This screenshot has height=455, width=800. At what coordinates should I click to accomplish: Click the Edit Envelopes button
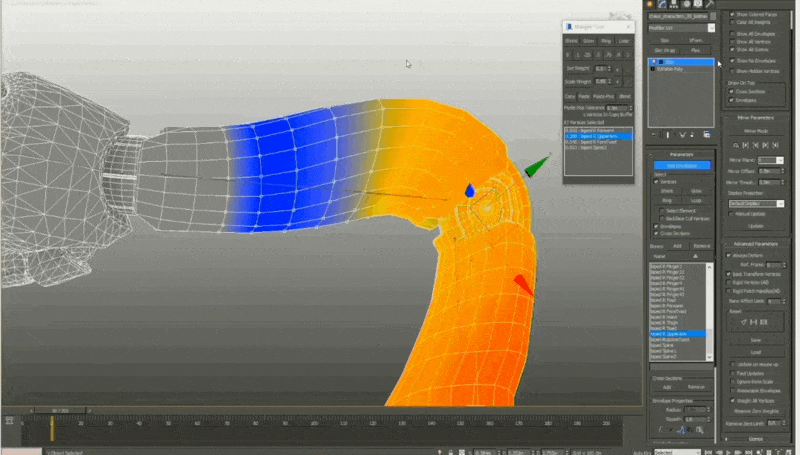click(682, 165)
